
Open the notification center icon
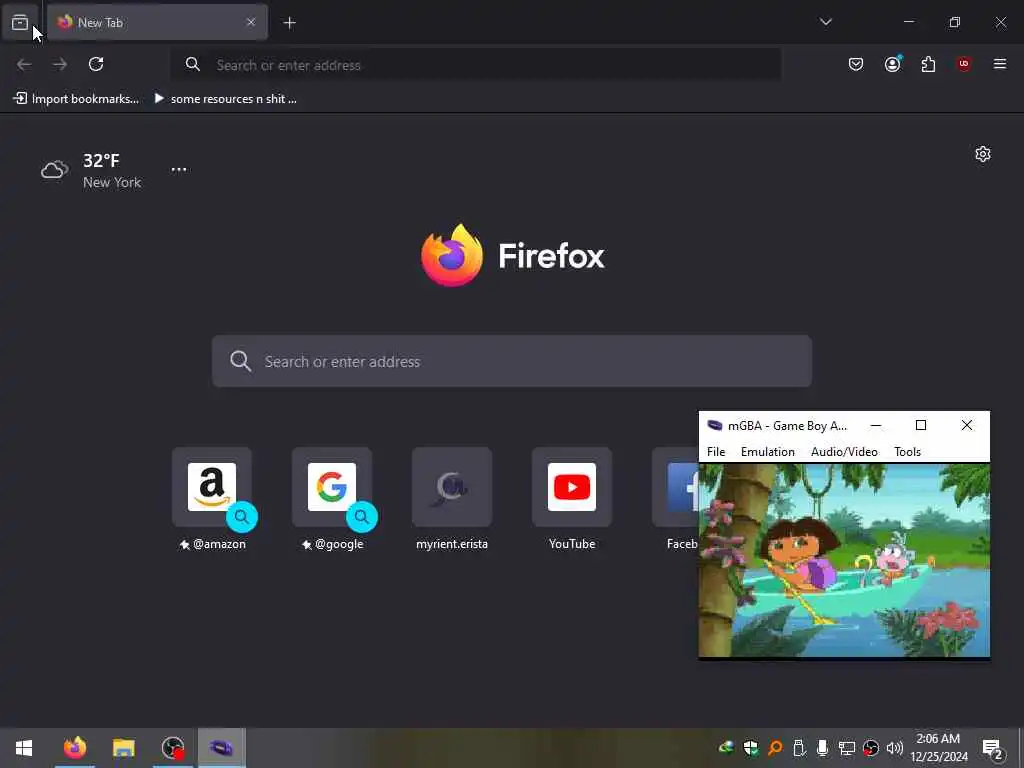pos(993,748)
